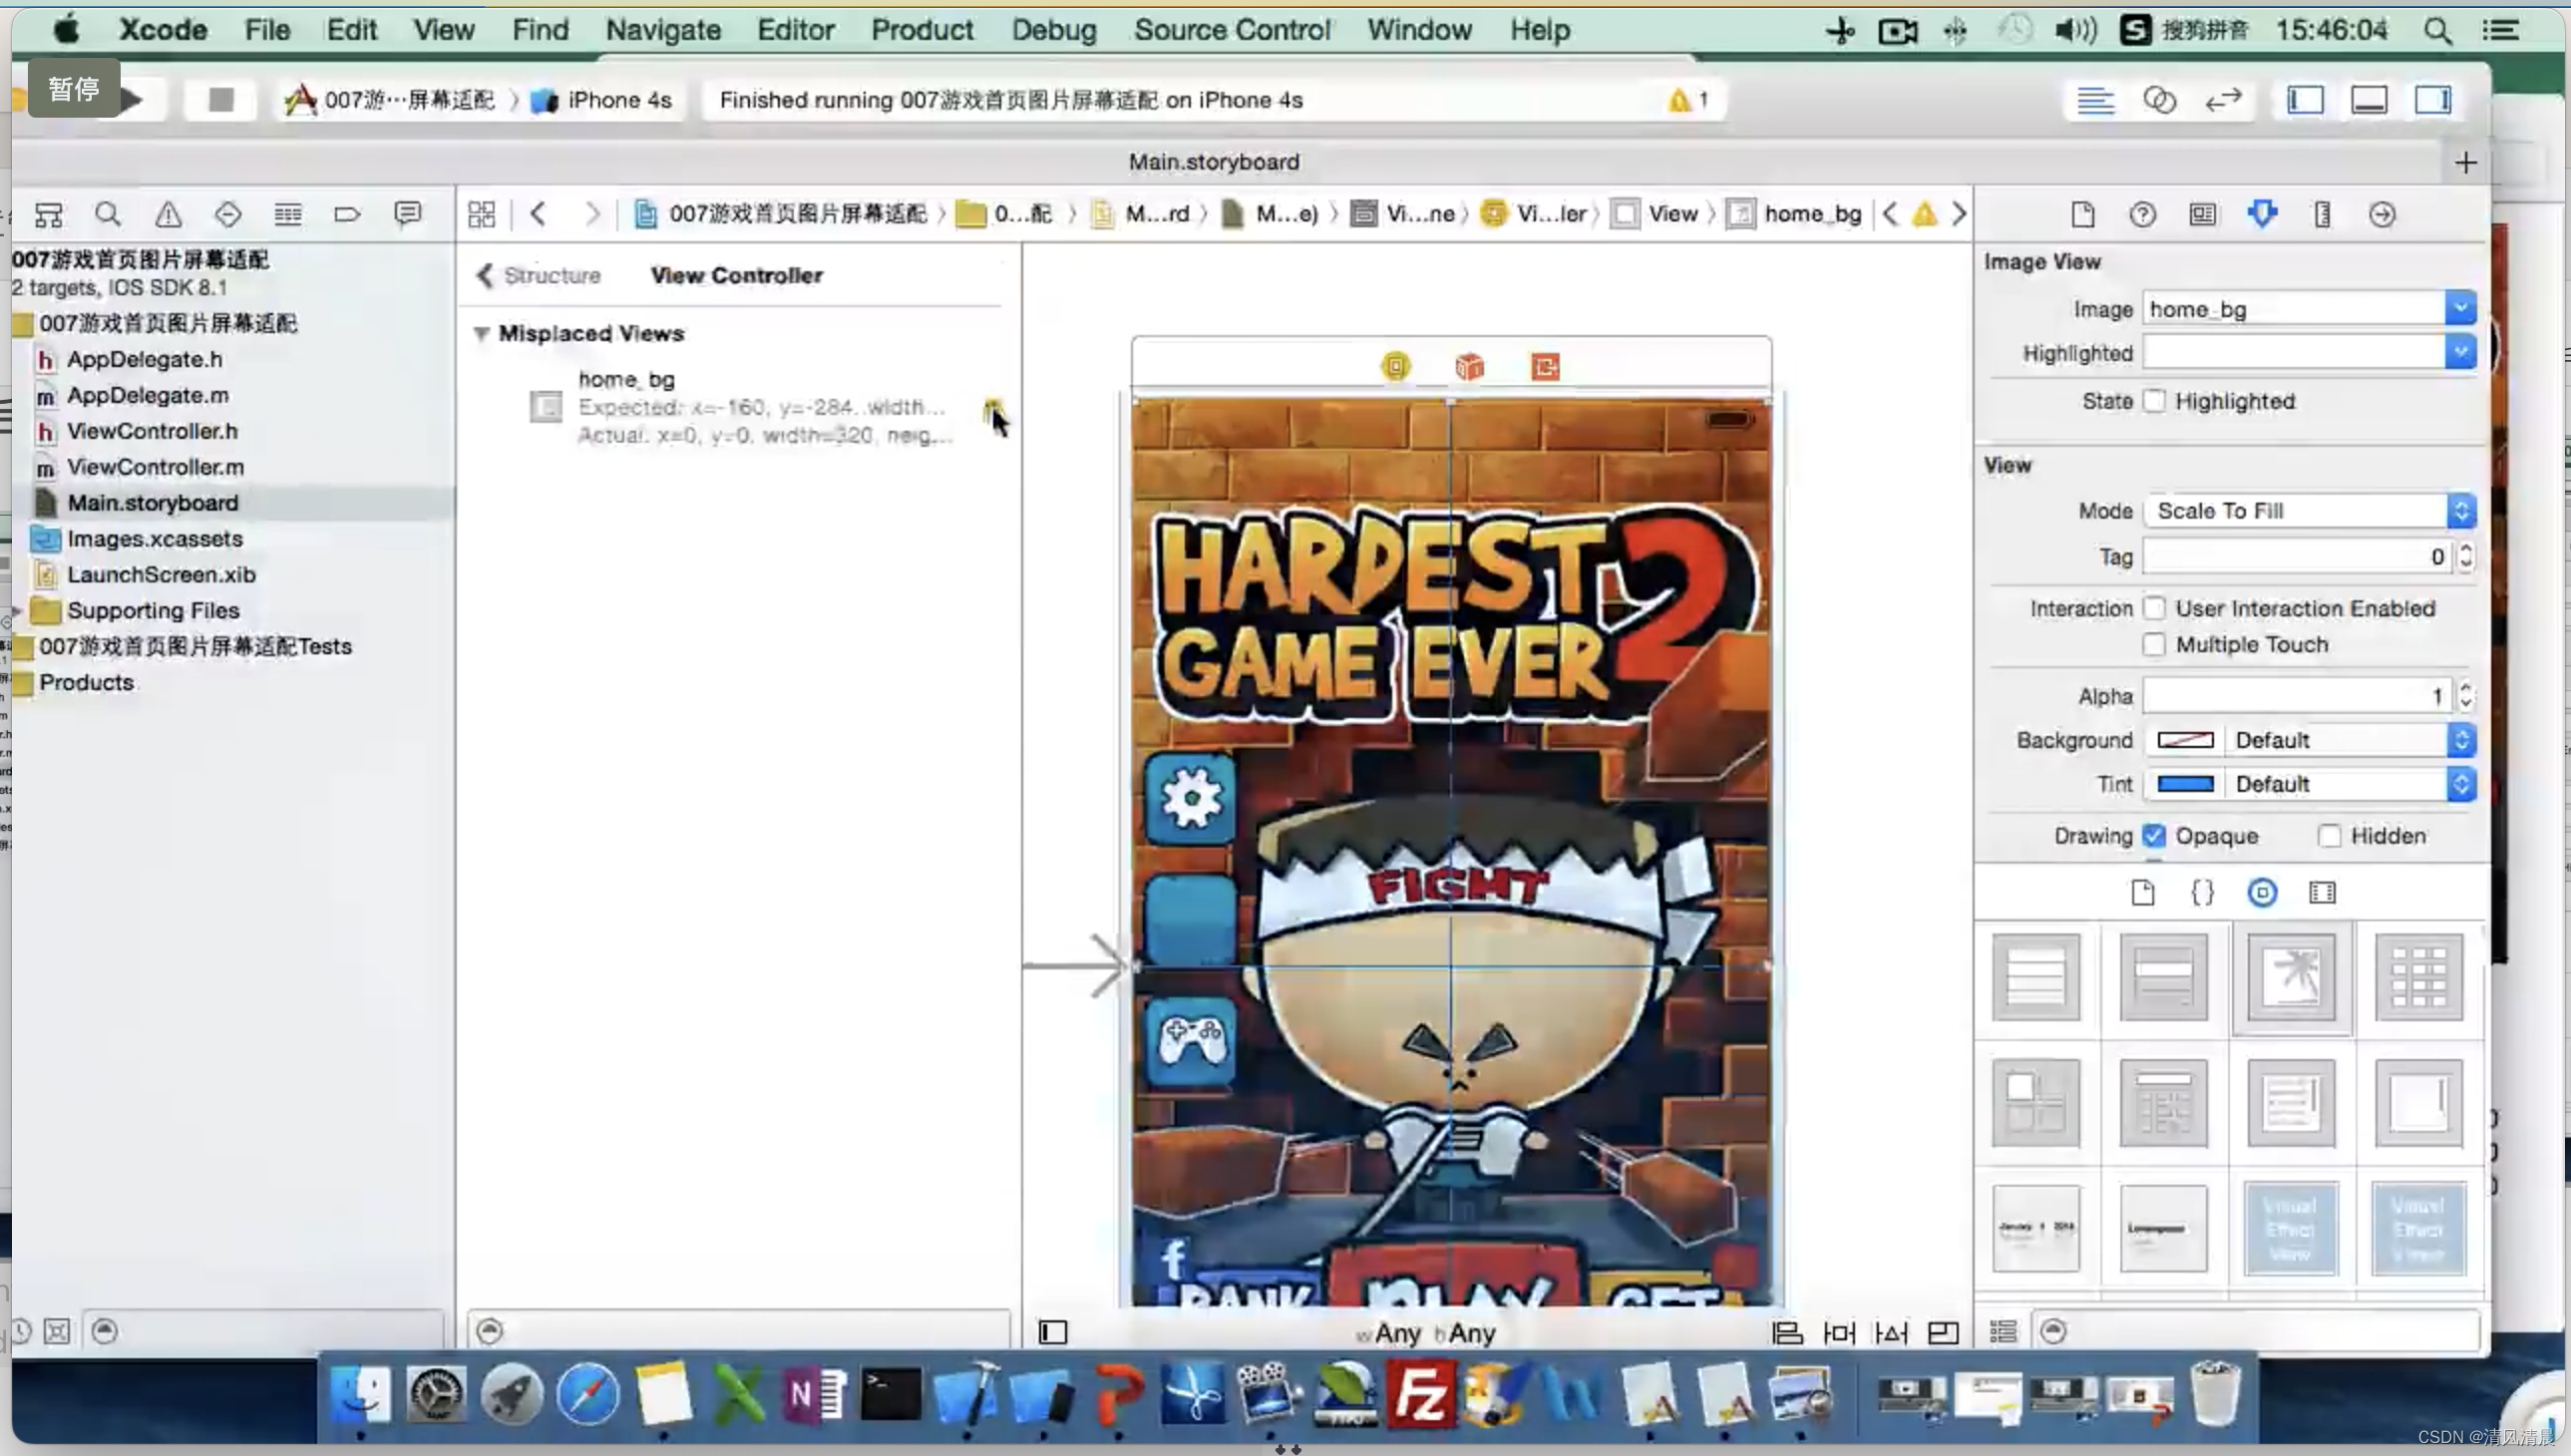The image size is (2571, 1456).
Task: Open the Debug menu
Action: 1053,30
